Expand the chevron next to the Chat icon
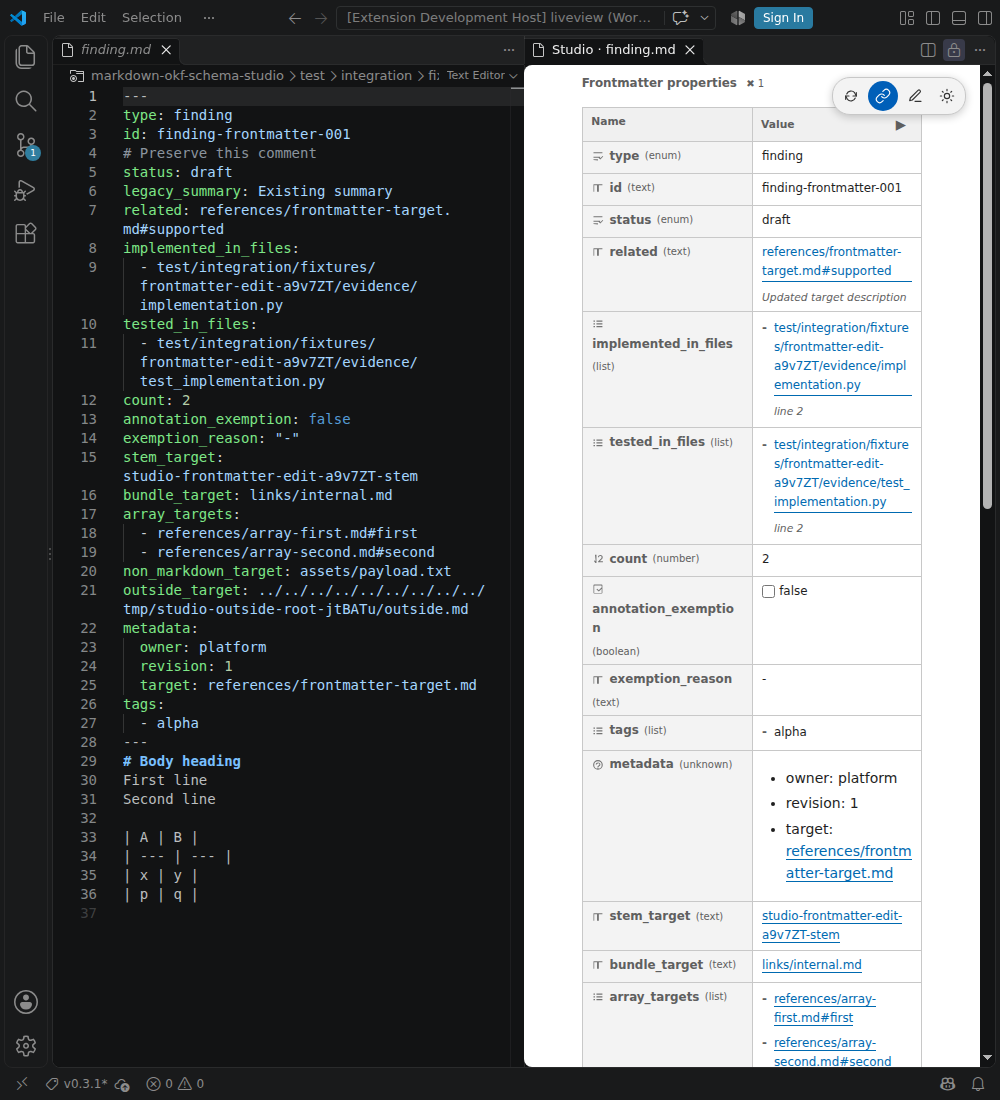This screenshot has width=1000, height=1100. point(705,18)
